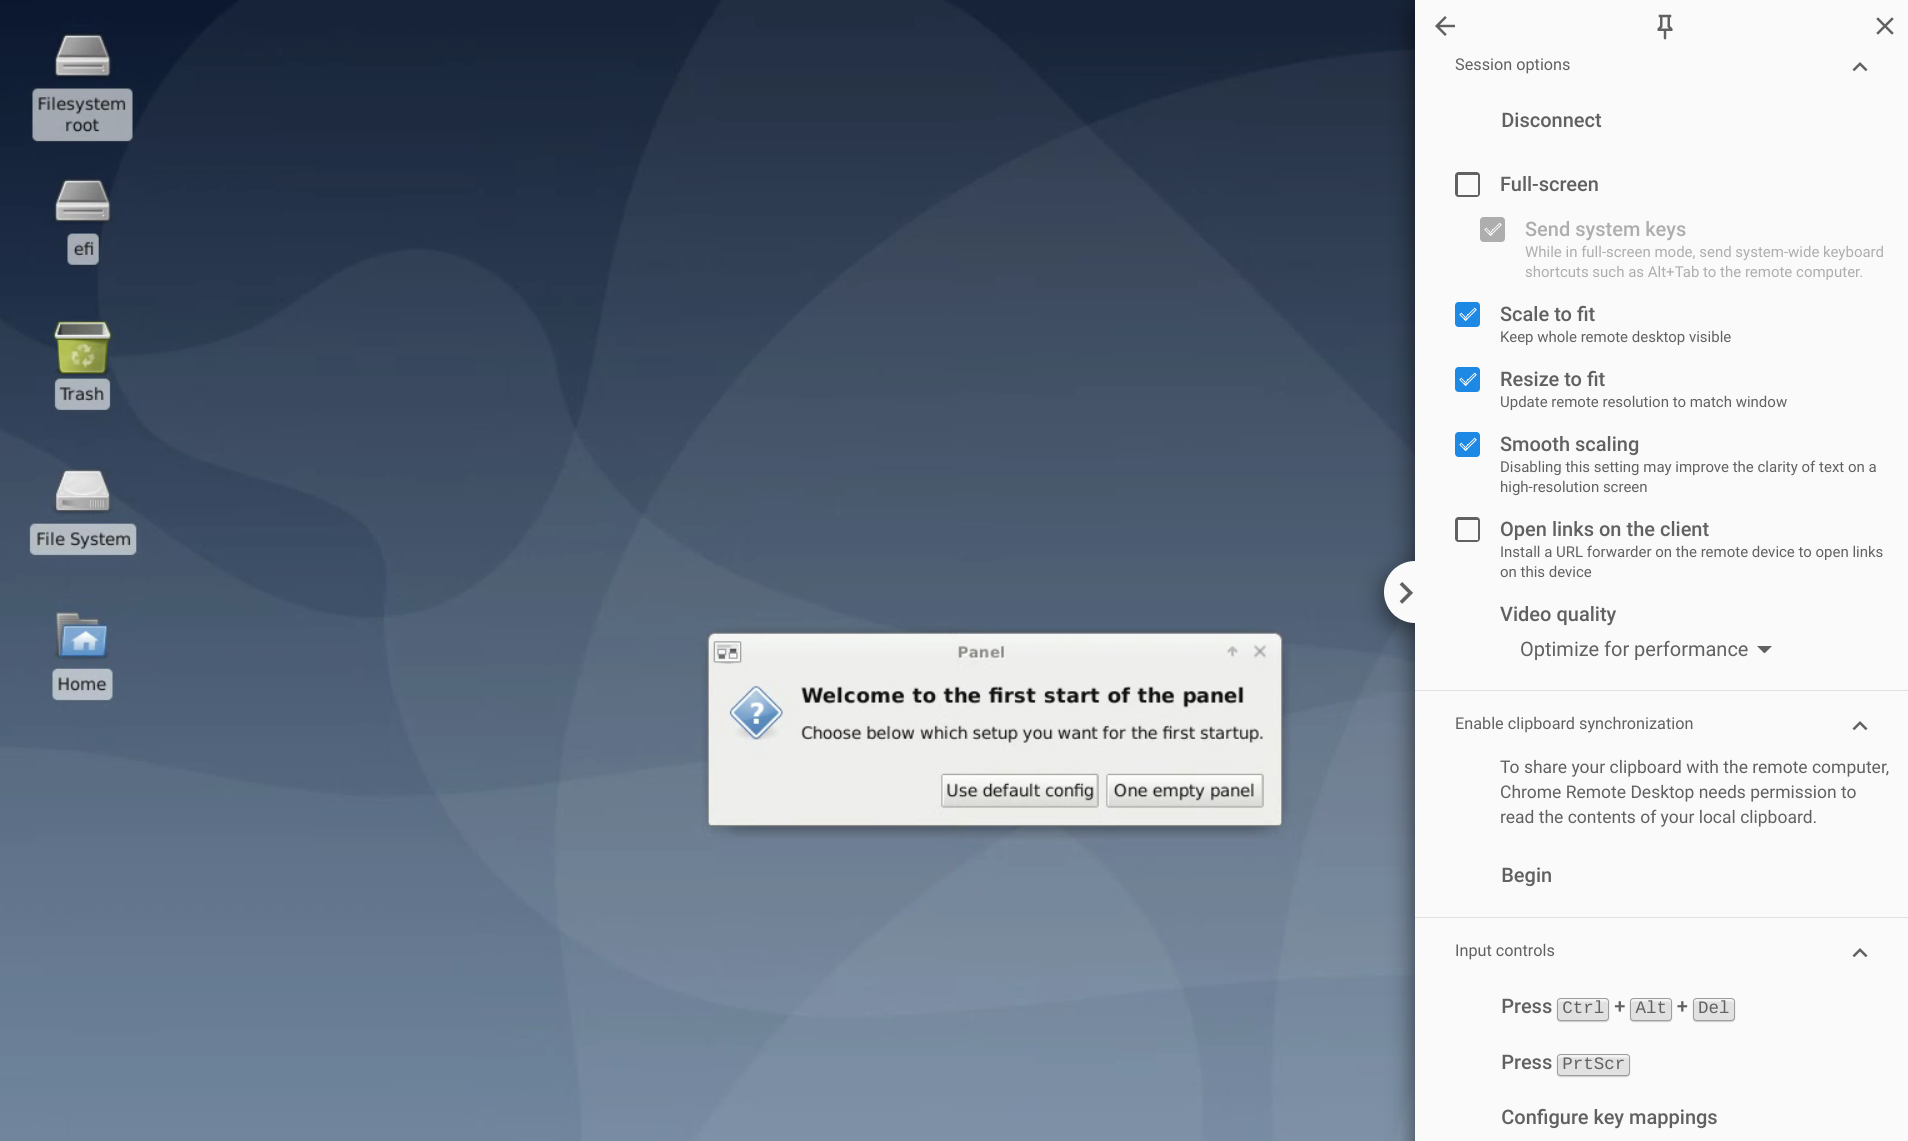Screen dimensions: 1908x1141
Task: Enable the Full-screen option
Action: point(1467,184)
